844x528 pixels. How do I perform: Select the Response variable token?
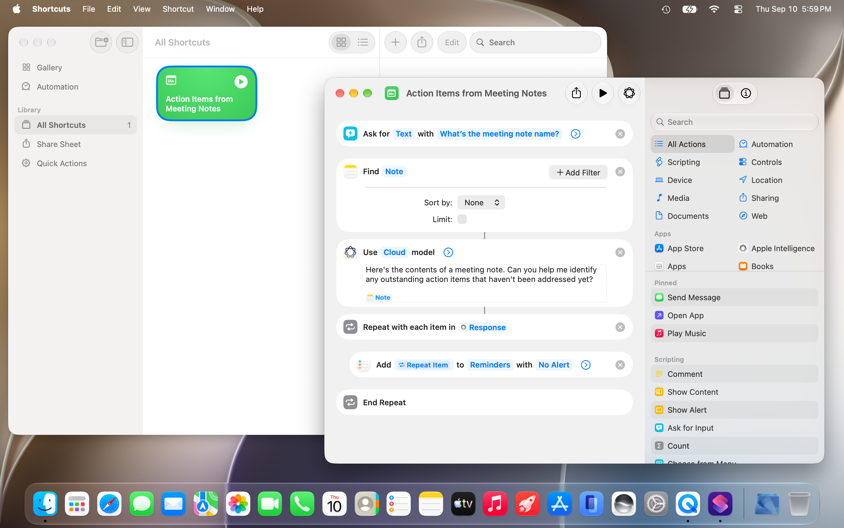[483, 327]
